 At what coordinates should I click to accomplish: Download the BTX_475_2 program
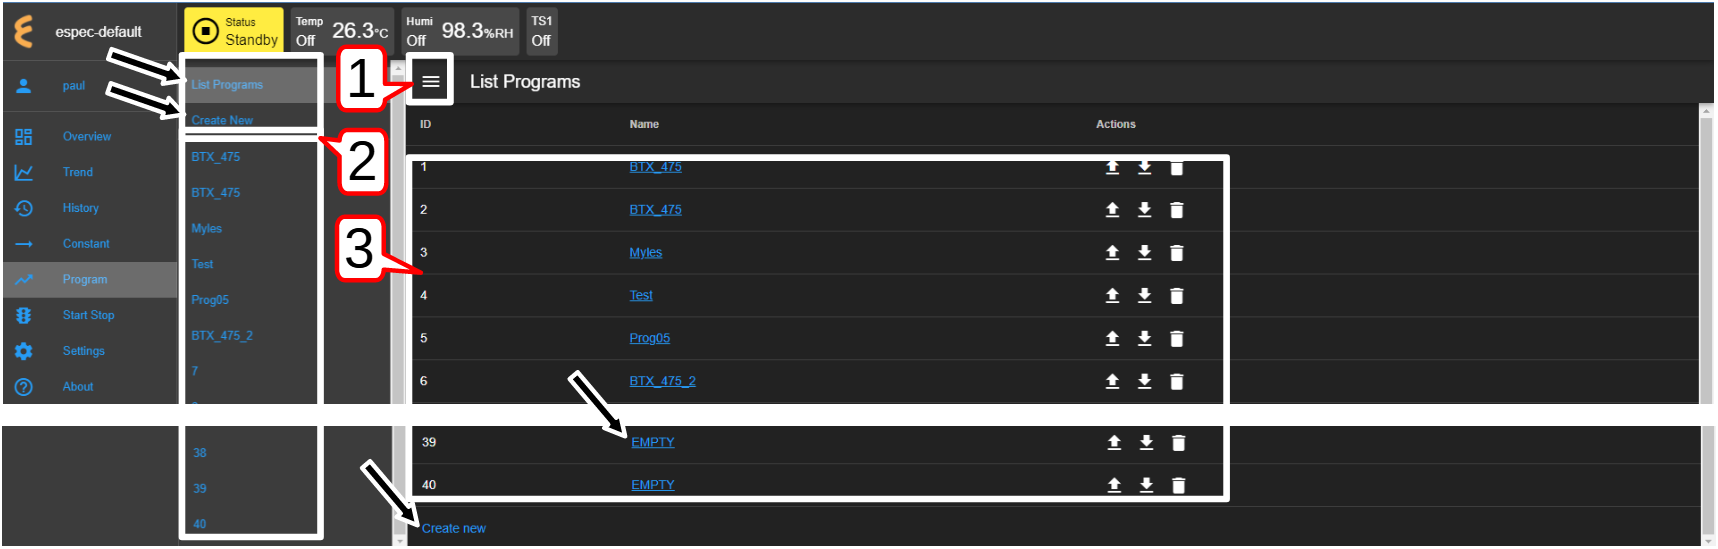(x=1145, y=381)
